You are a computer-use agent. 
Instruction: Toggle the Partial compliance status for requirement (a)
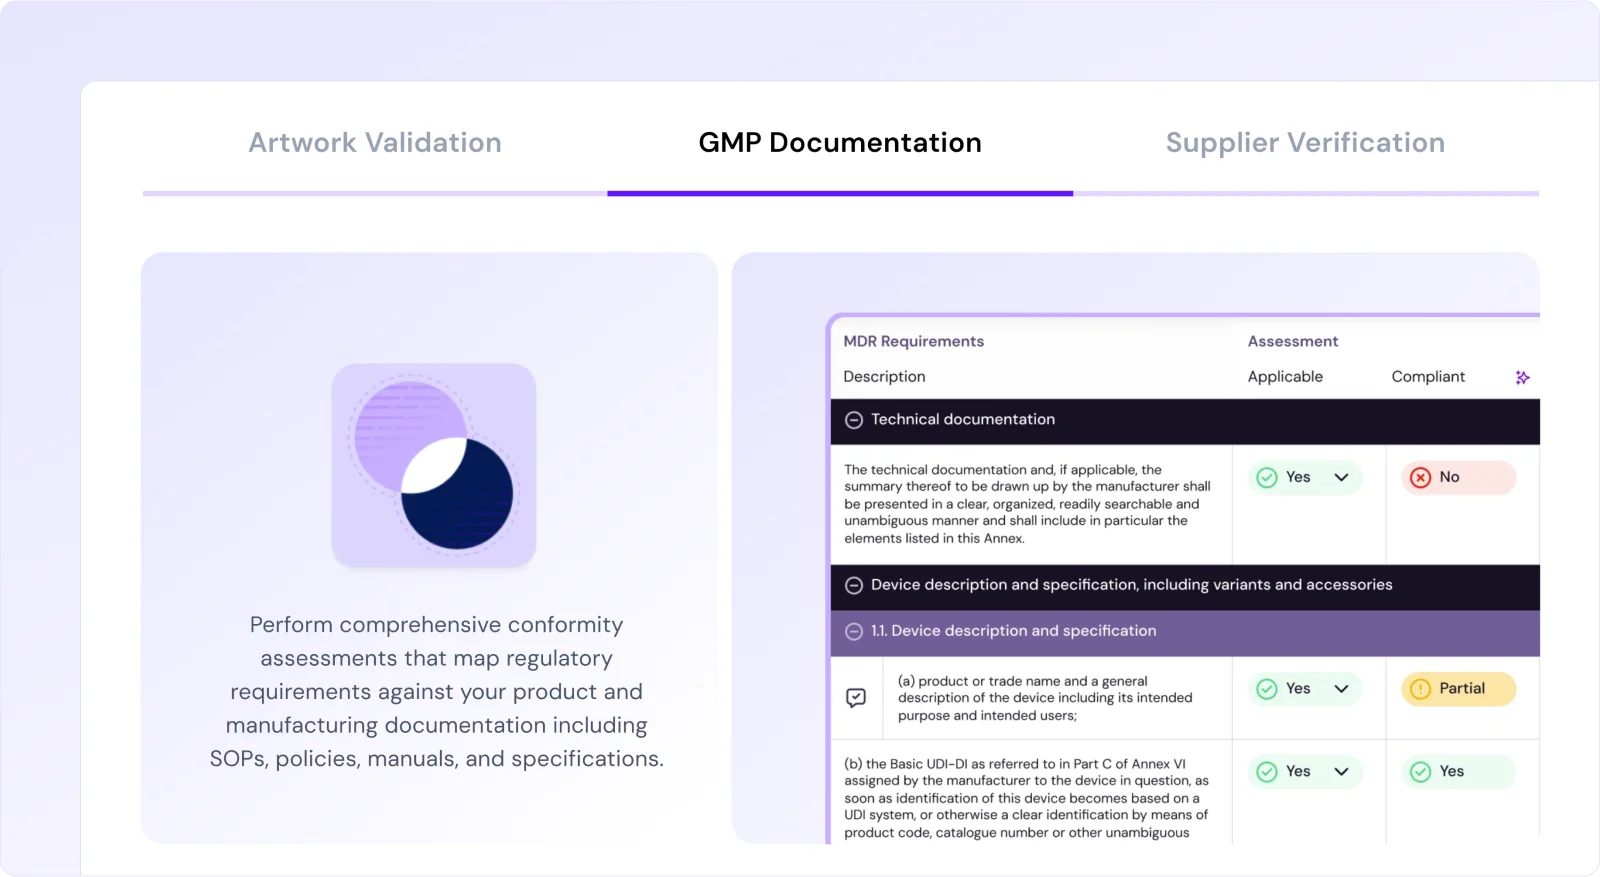point(1457,688)
